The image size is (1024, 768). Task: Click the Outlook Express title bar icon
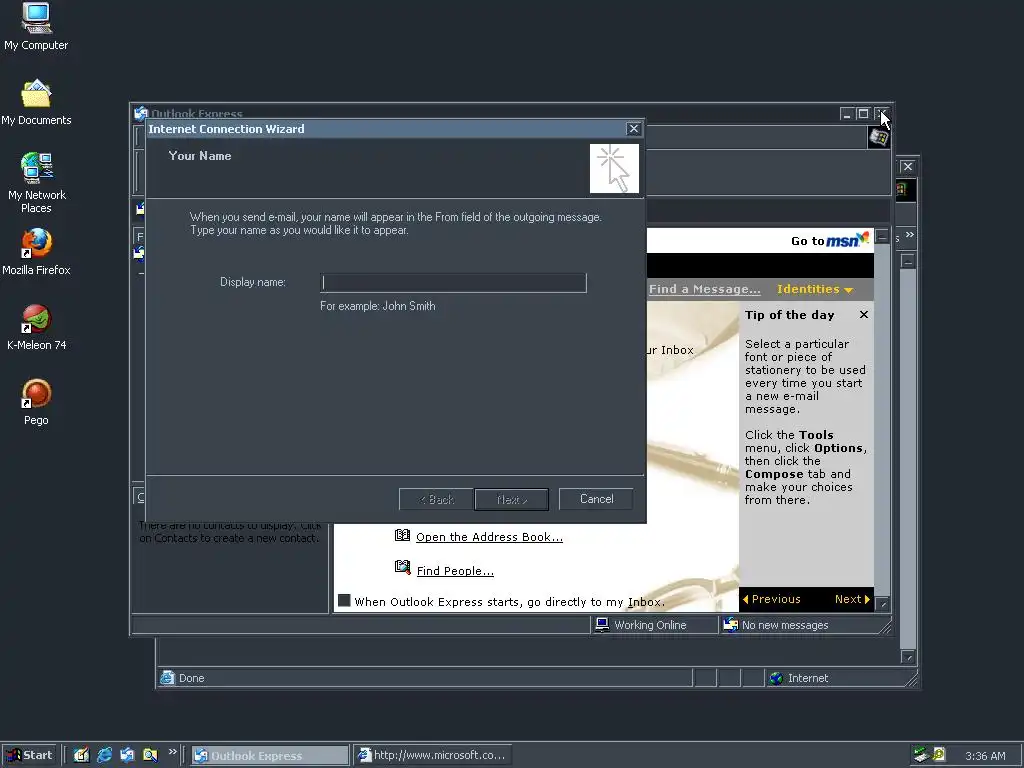point(140,114)
